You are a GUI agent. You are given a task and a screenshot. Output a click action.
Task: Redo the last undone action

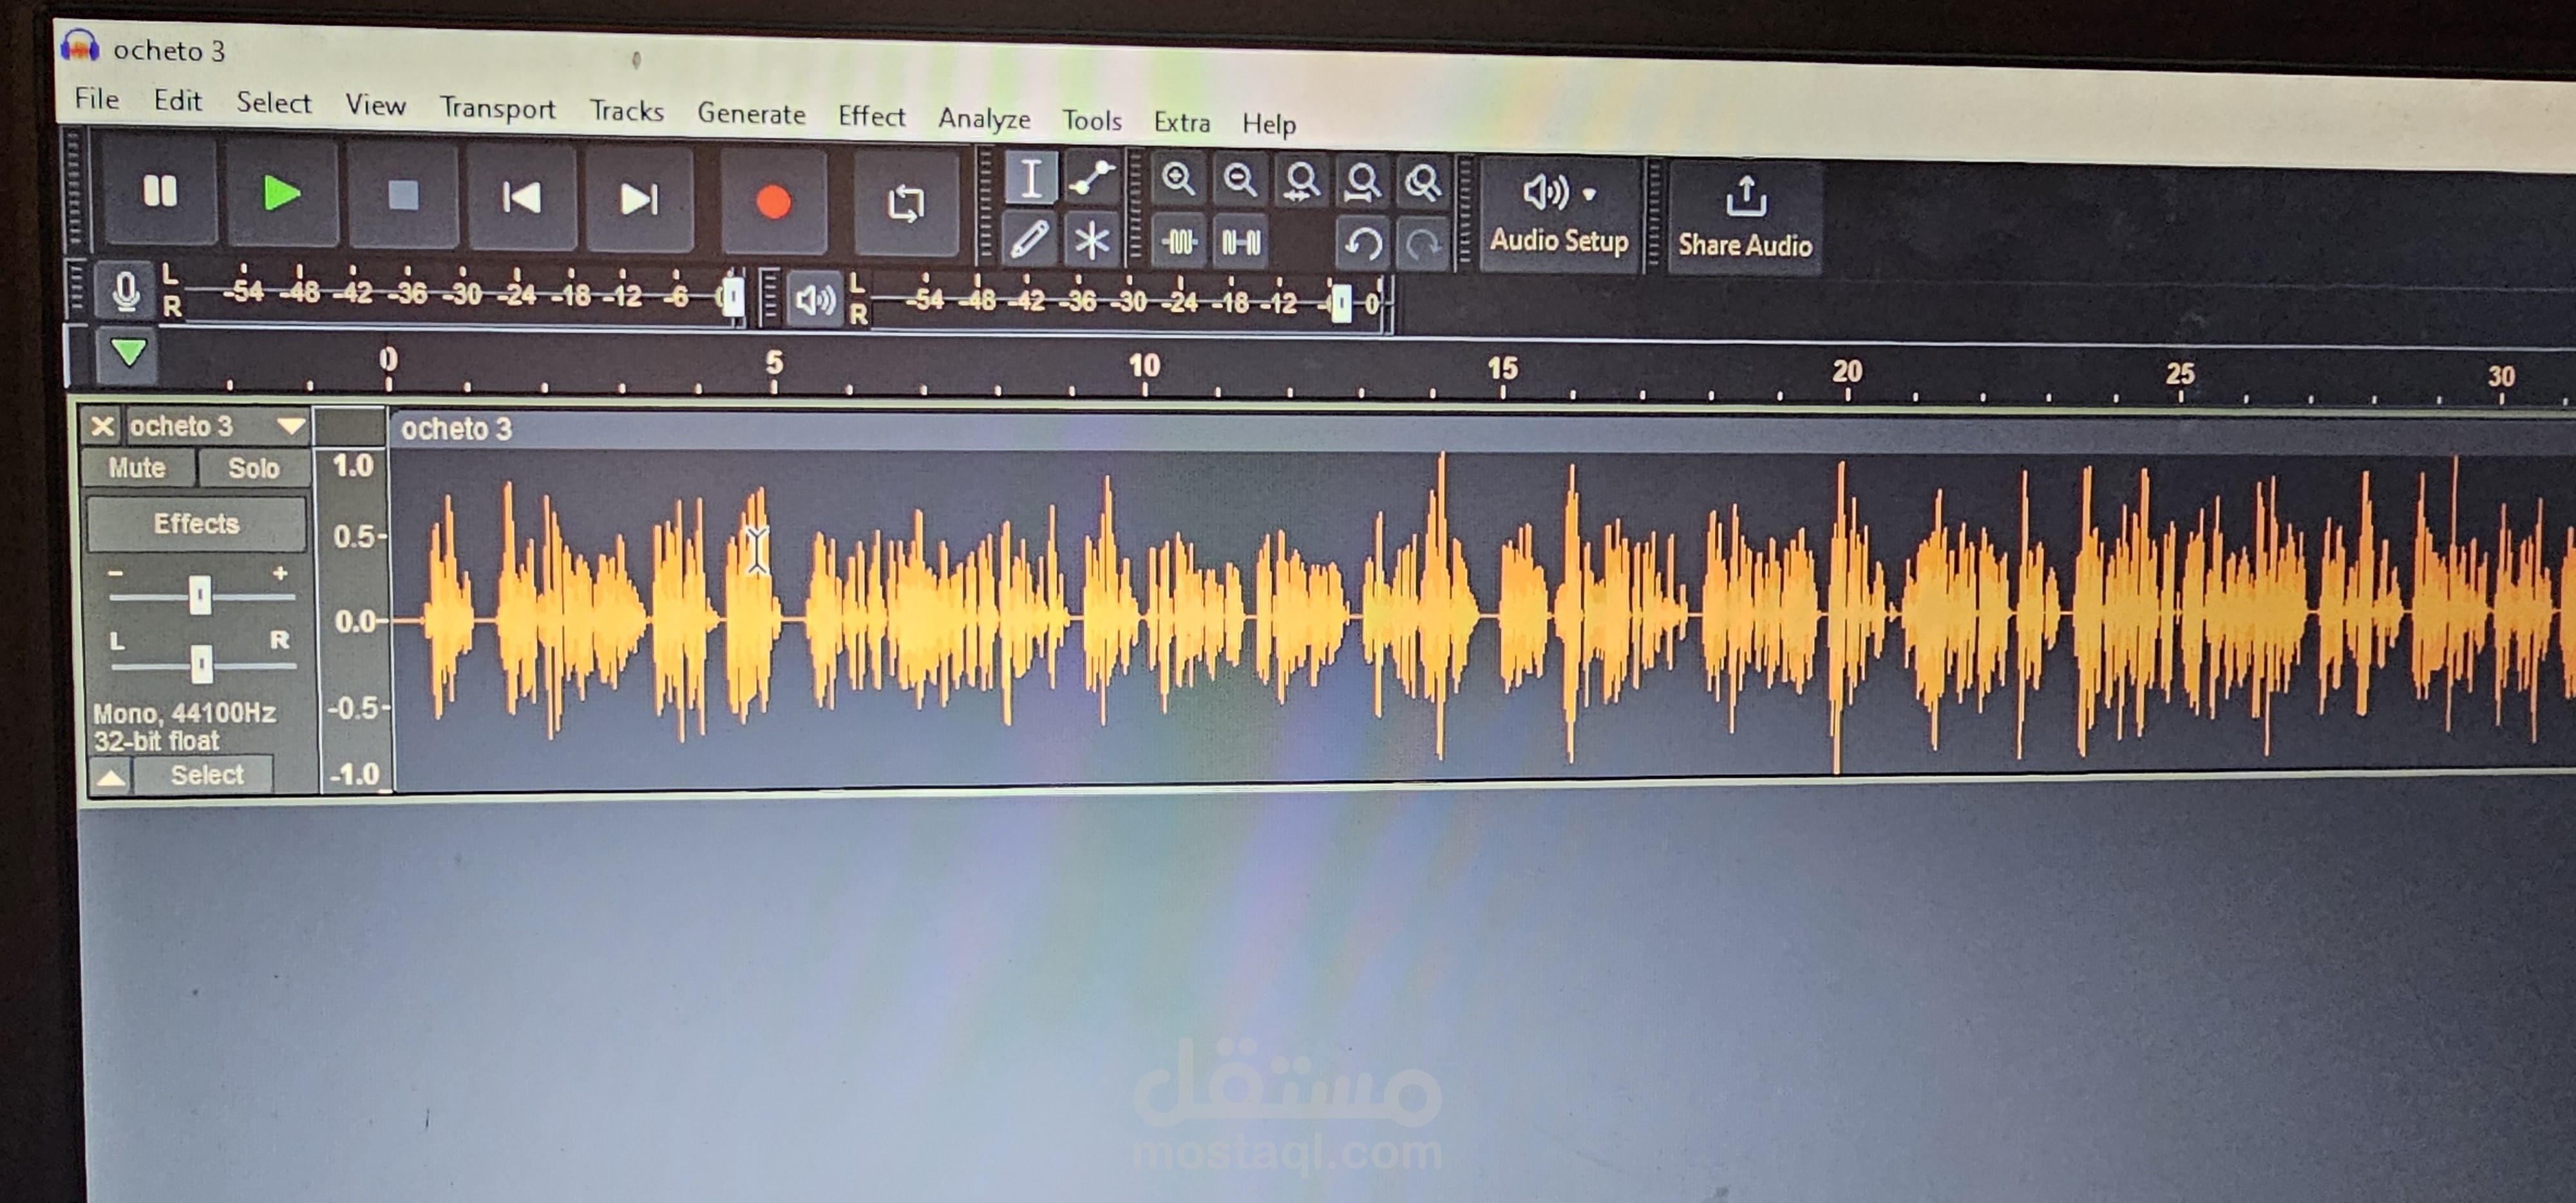tap(1423, 245)
